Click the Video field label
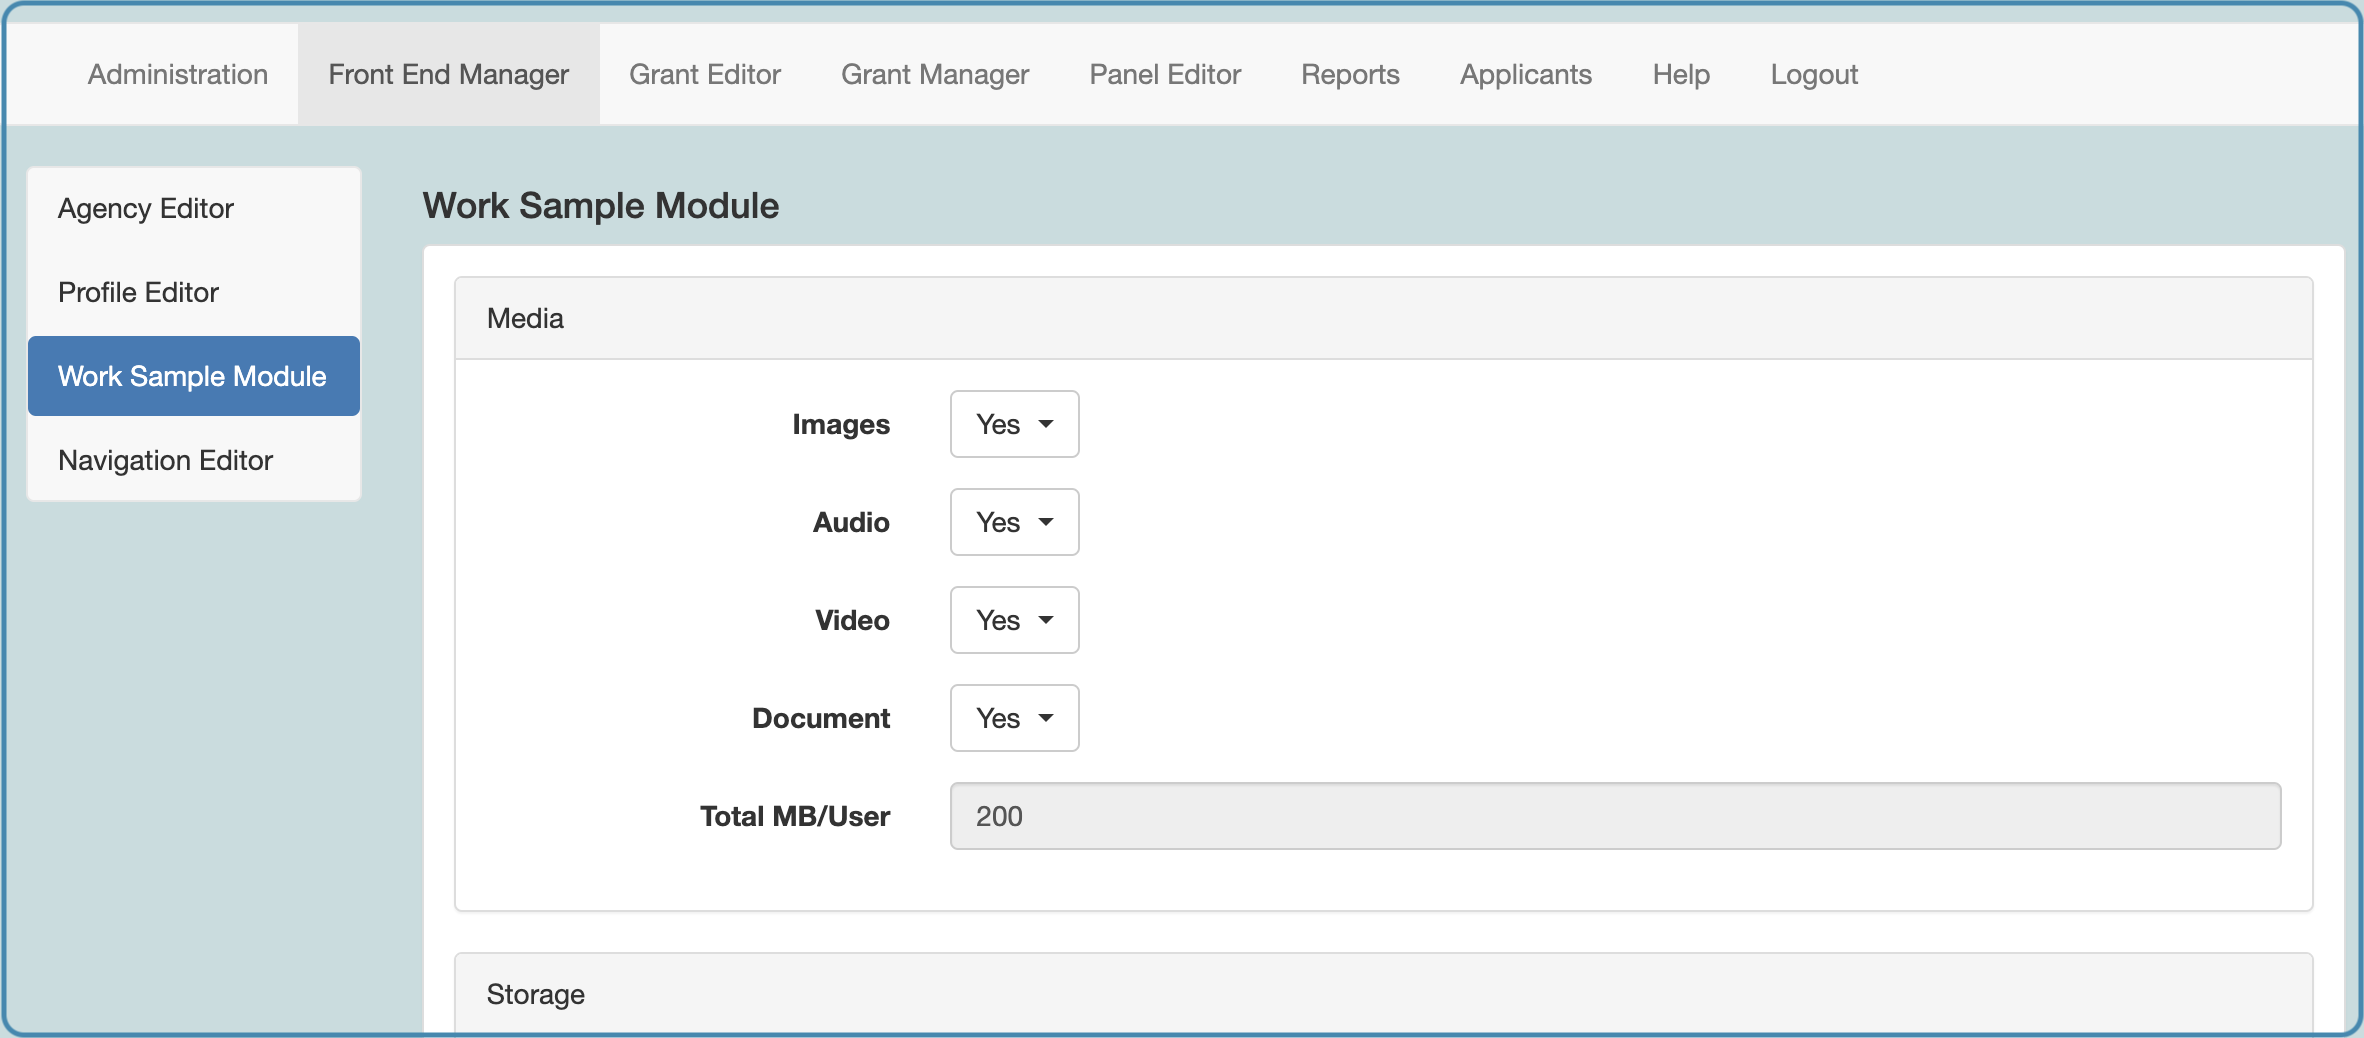 (852, 620)
